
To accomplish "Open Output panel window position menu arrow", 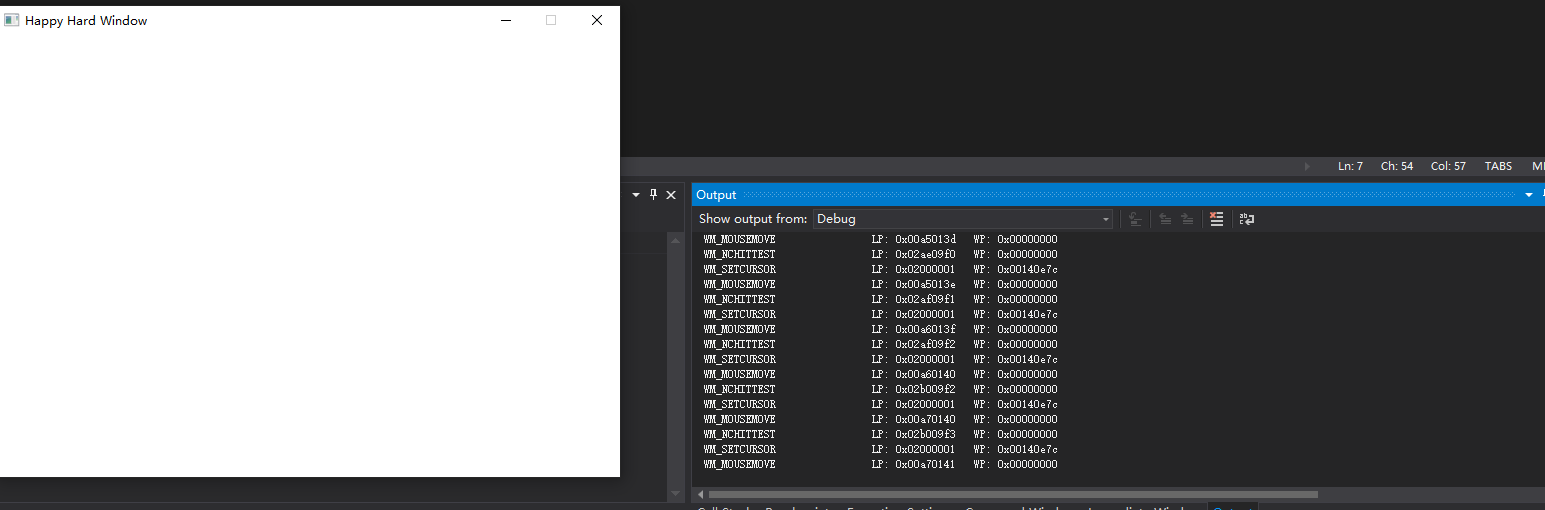I will tap(1529, 195).
